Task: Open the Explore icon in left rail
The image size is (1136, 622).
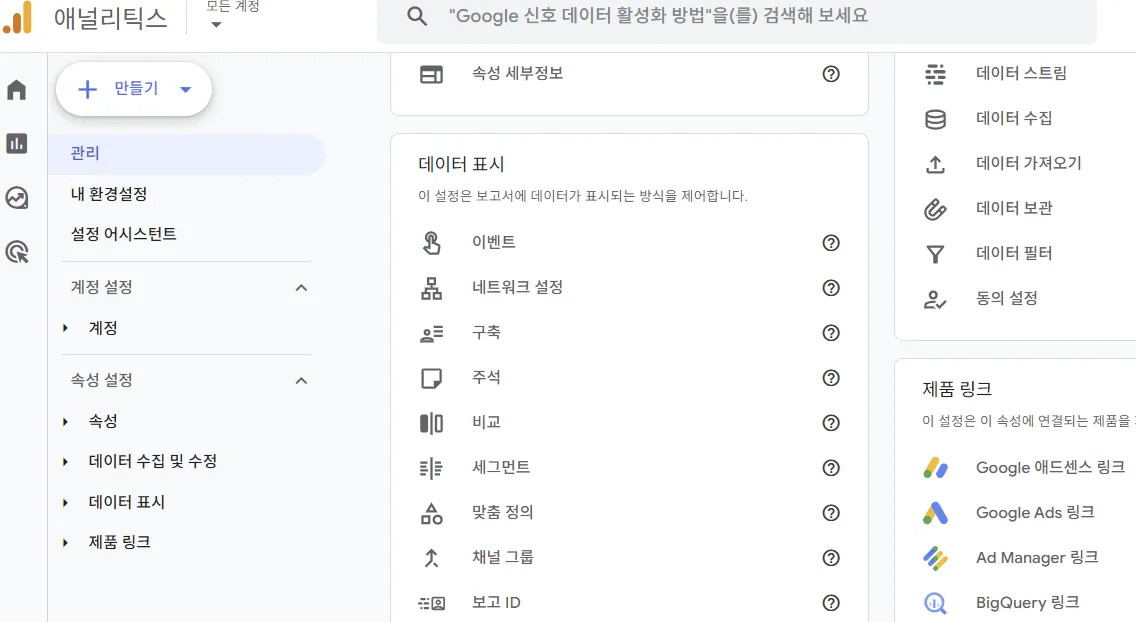Action: pyautogui.click(x=17, y=198)
